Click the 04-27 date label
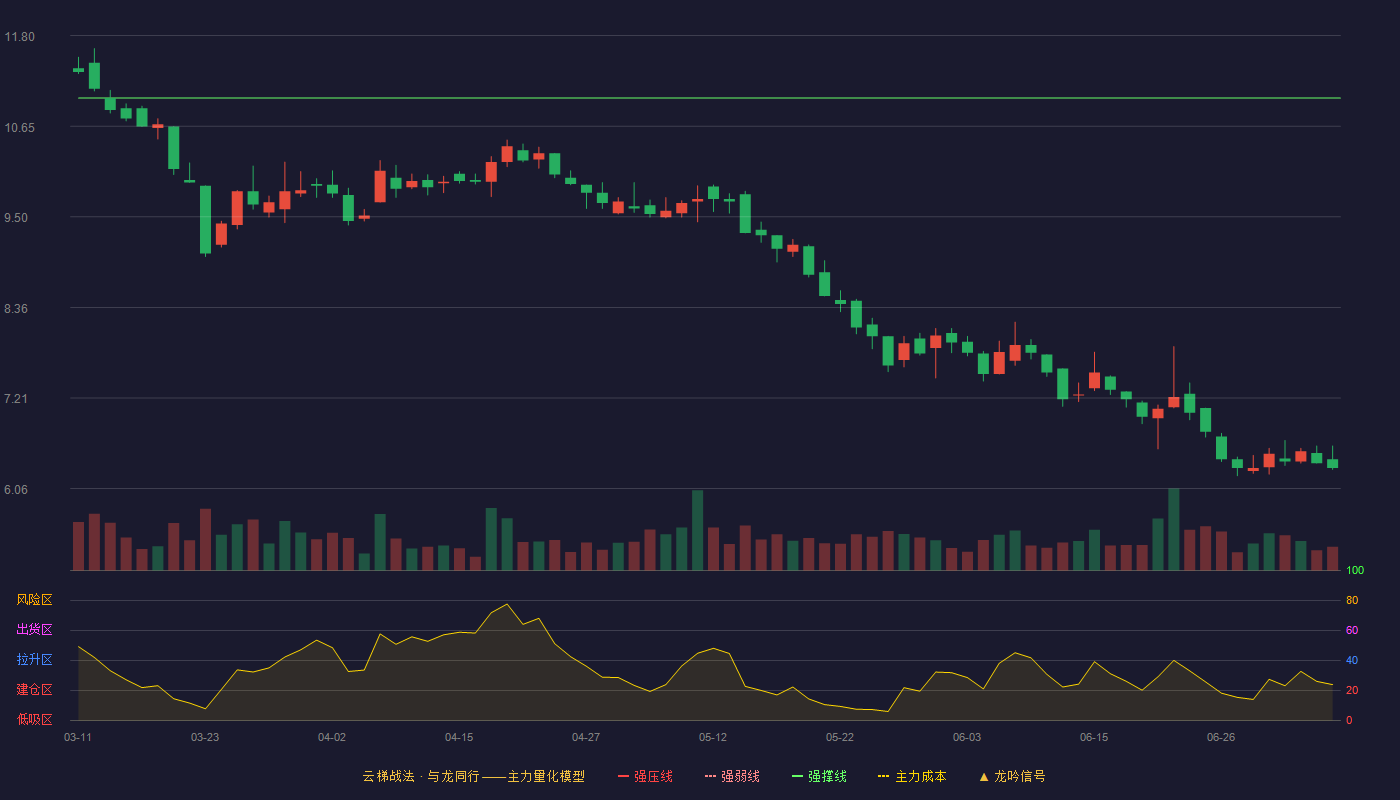The image size is (1400, 800). 586,737
